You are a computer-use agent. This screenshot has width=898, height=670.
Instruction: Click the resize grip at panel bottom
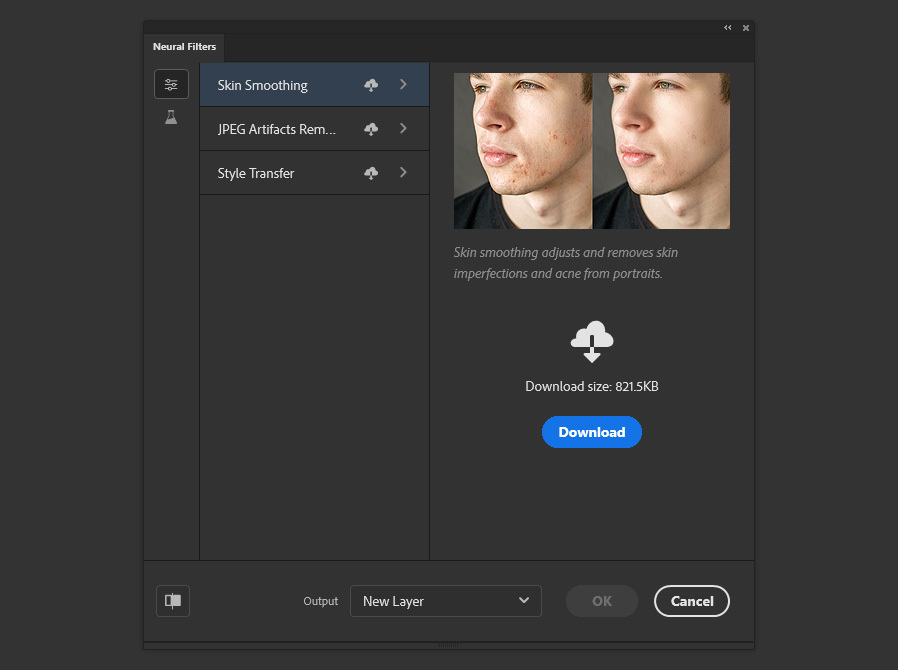[448, 645]
